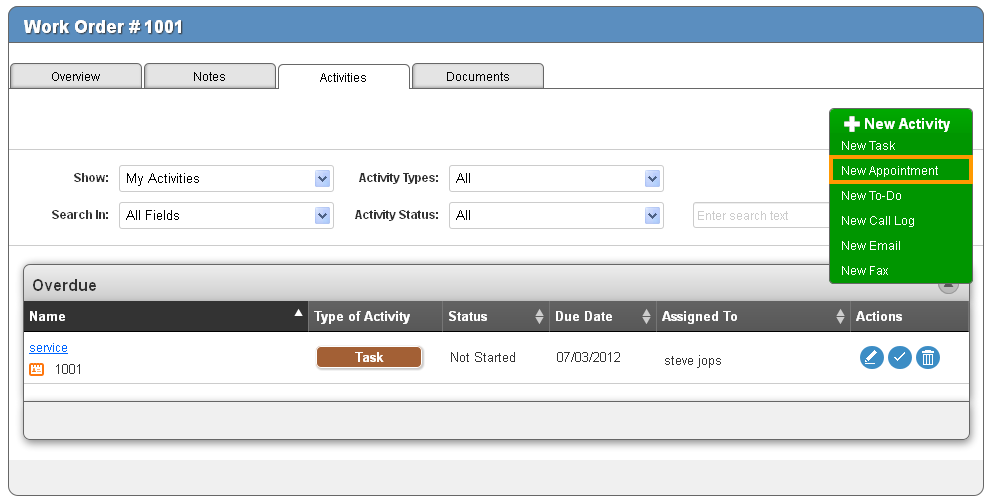Screen dimensions: 993x500
Task: Pick New Email from the menu
Action: (871, 246)
